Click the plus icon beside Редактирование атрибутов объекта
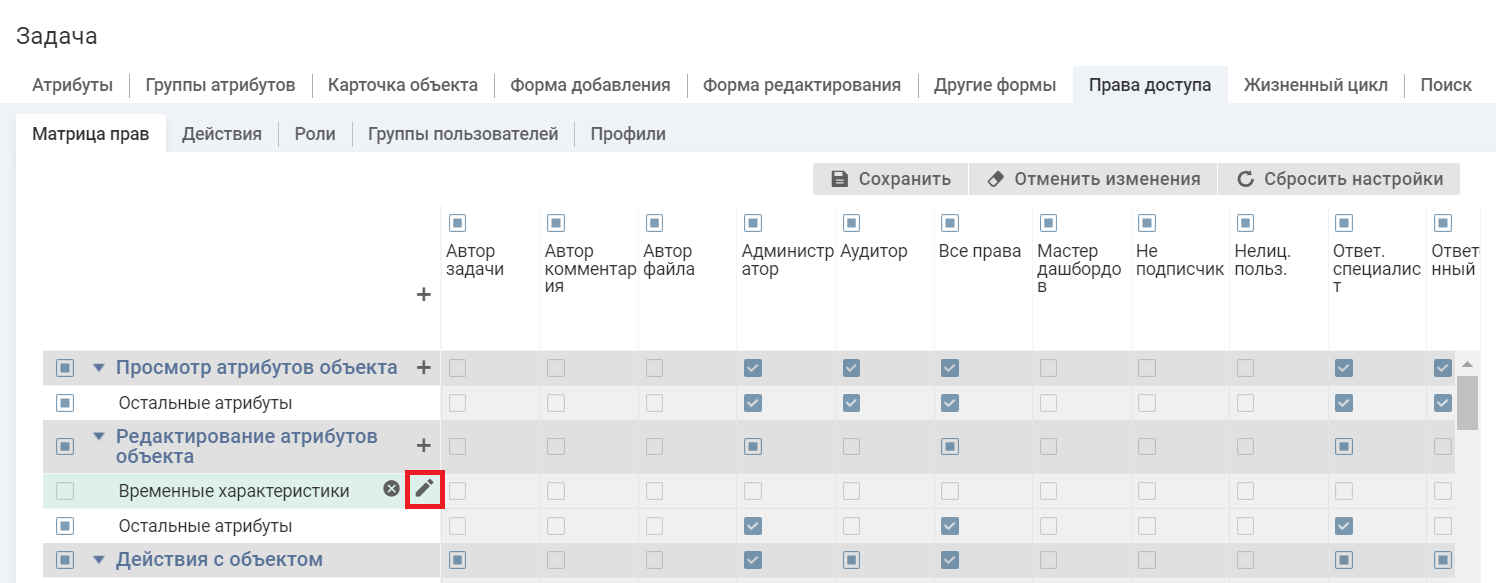 (x=423, y=446)
